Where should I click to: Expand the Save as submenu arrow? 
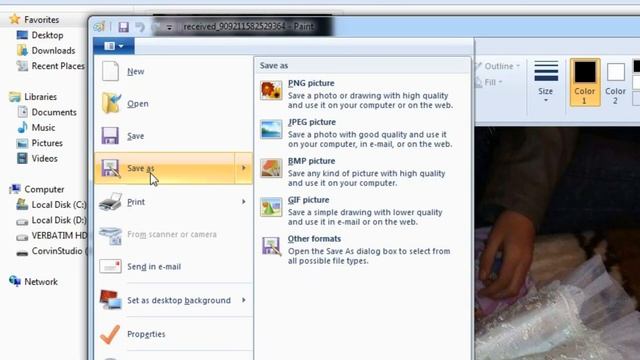pyautogui.click(x=244, y=168)
